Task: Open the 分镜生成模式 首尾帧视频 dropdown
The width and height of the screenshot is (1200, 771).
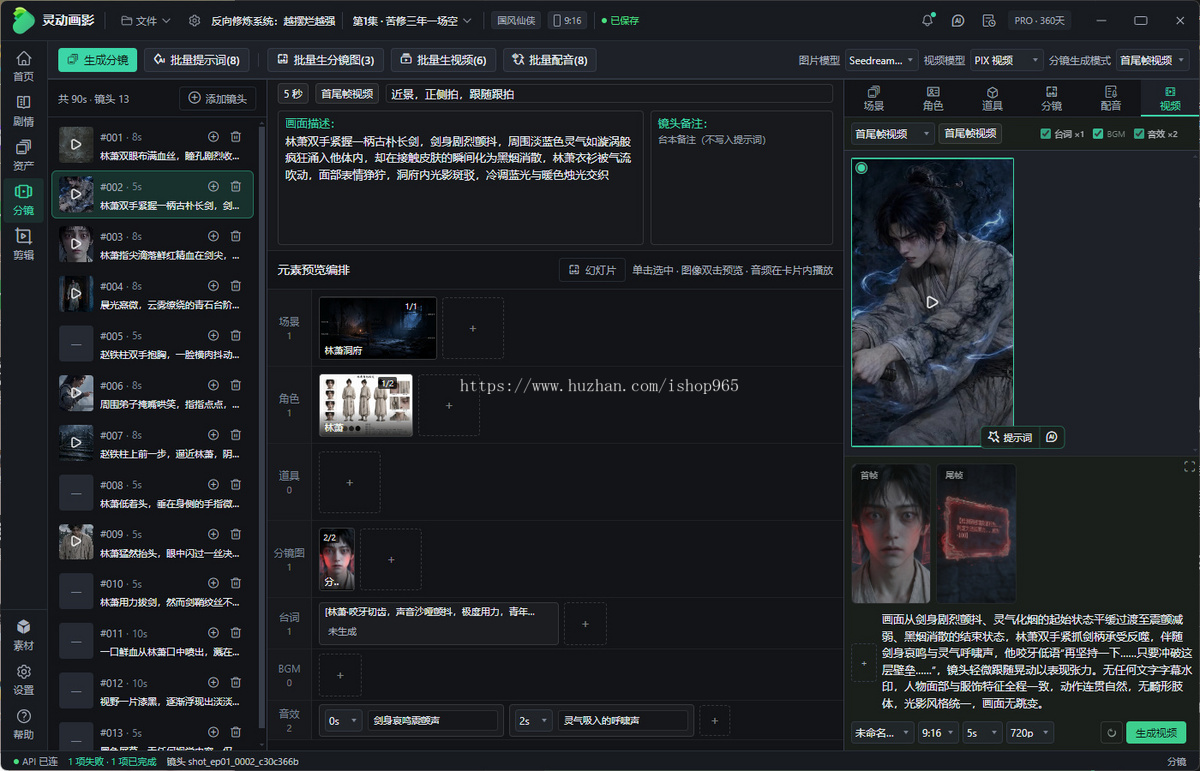Action: point(1154,60)
